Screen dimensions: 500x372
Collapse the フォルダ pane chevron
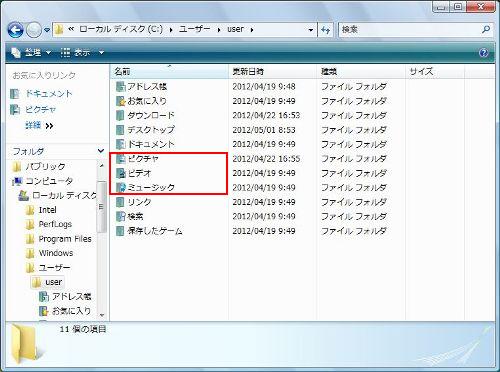point(101,151)
